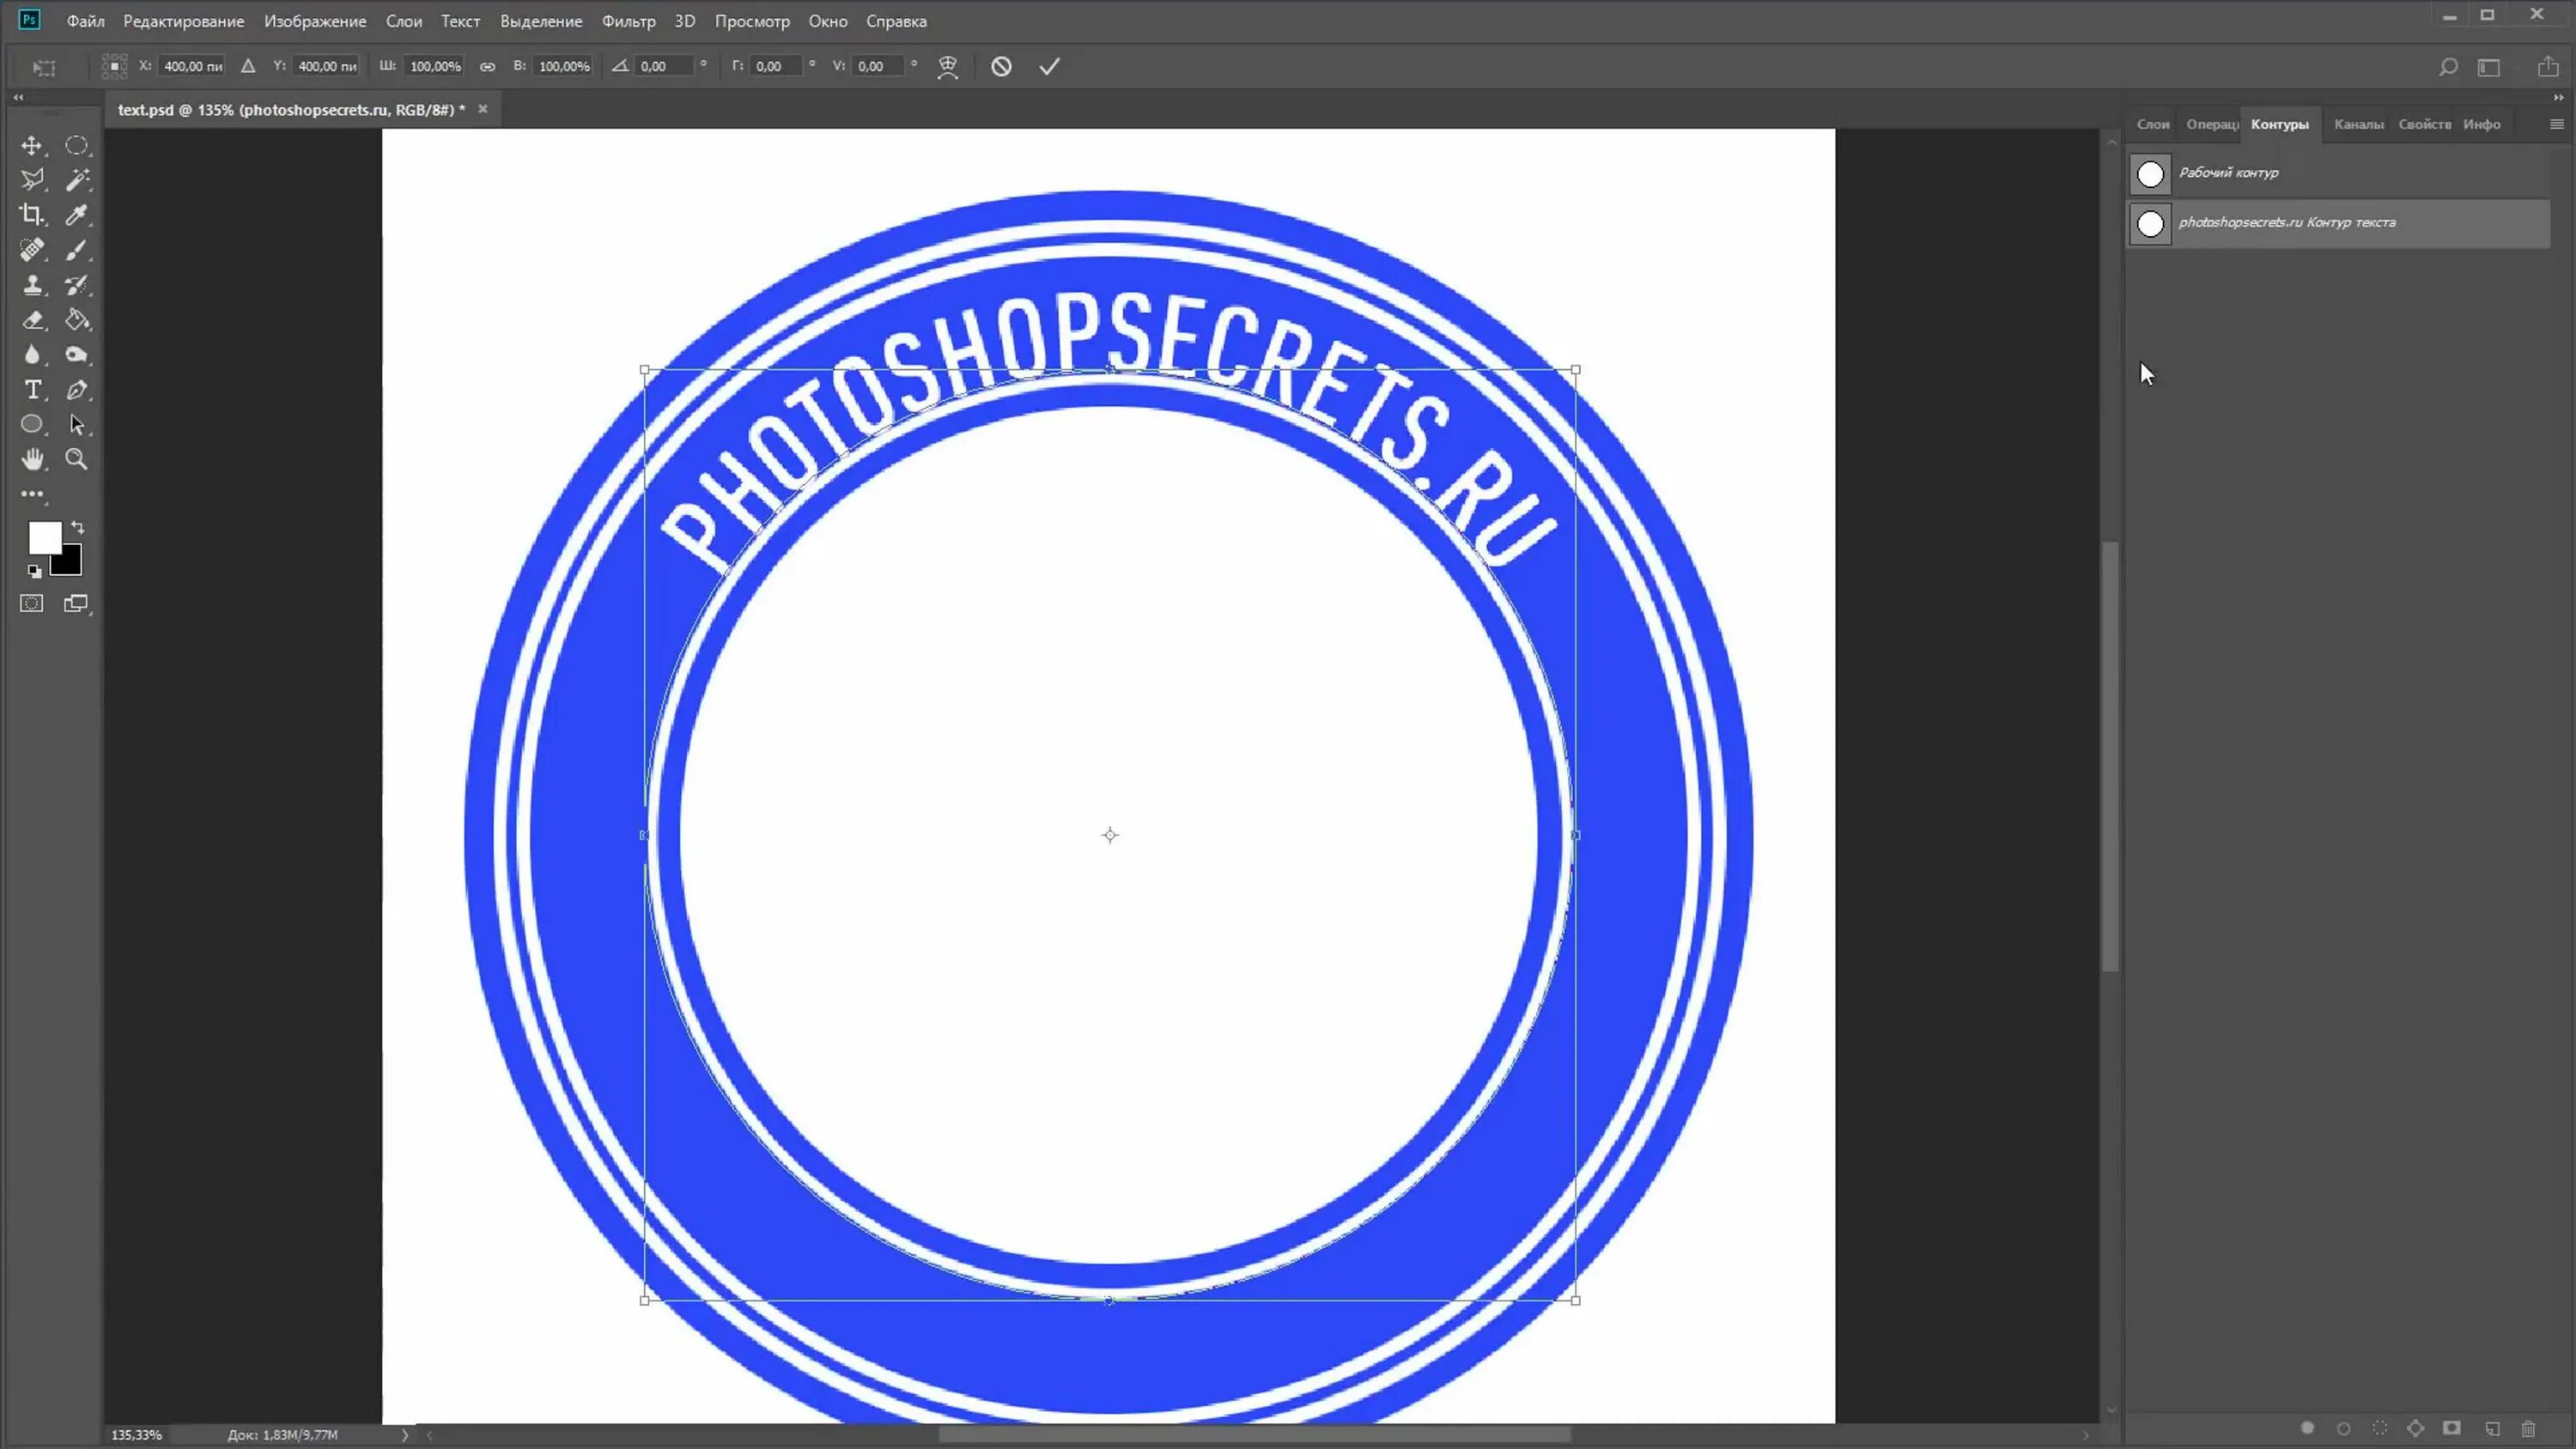Toggle visibility of Рабочий контур path
The image size is (2576, 1449).
[2149, 172]
